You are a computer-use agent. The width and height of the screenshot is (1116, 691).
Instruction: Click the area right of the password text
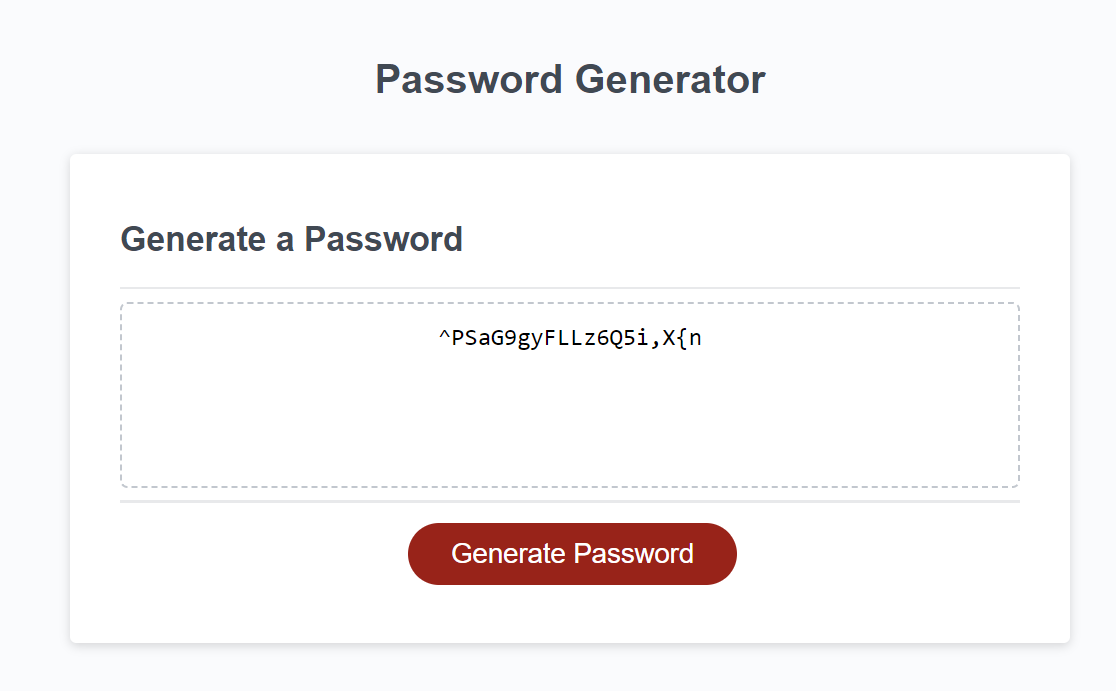[860, 337]
